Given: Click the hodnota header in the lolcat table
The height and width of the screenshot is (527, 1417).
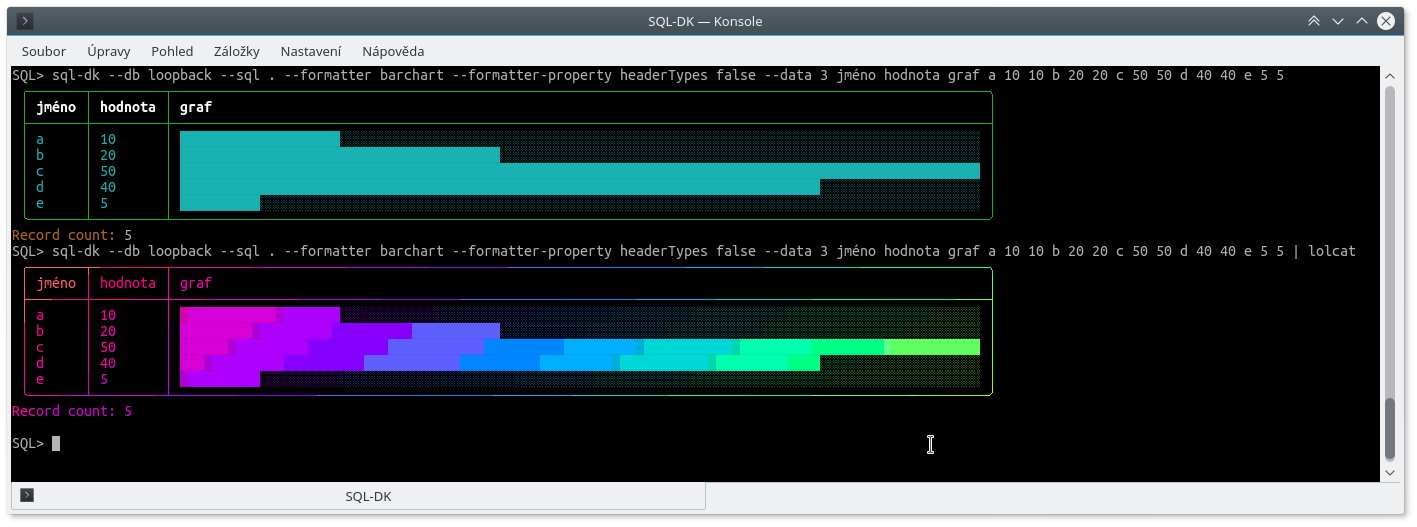Looking at the screenshot, I should (128, 283).
